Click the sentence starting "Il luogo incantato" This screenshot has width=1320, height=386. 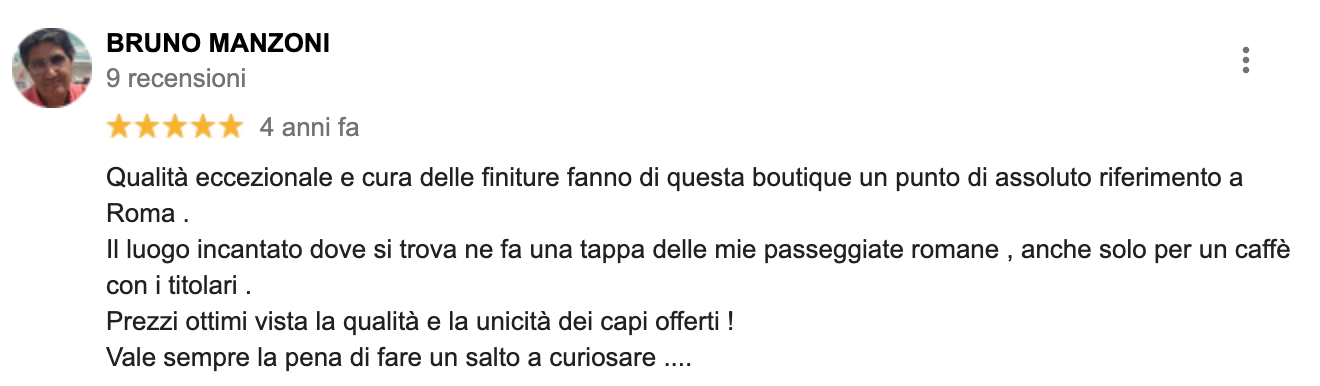click(x=698, y=250)
